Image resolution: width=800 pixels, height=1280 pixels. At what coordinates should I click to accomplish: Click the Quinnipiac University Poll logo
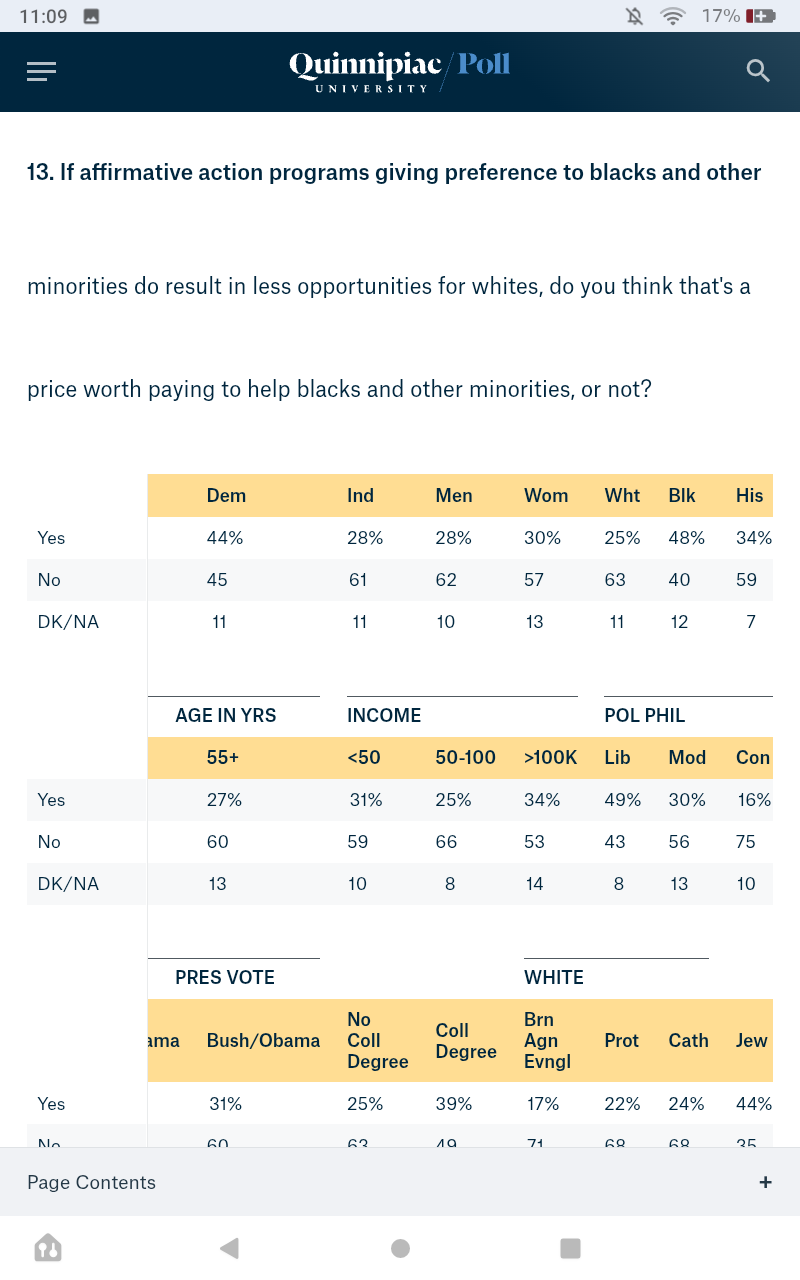click(400, 71)
